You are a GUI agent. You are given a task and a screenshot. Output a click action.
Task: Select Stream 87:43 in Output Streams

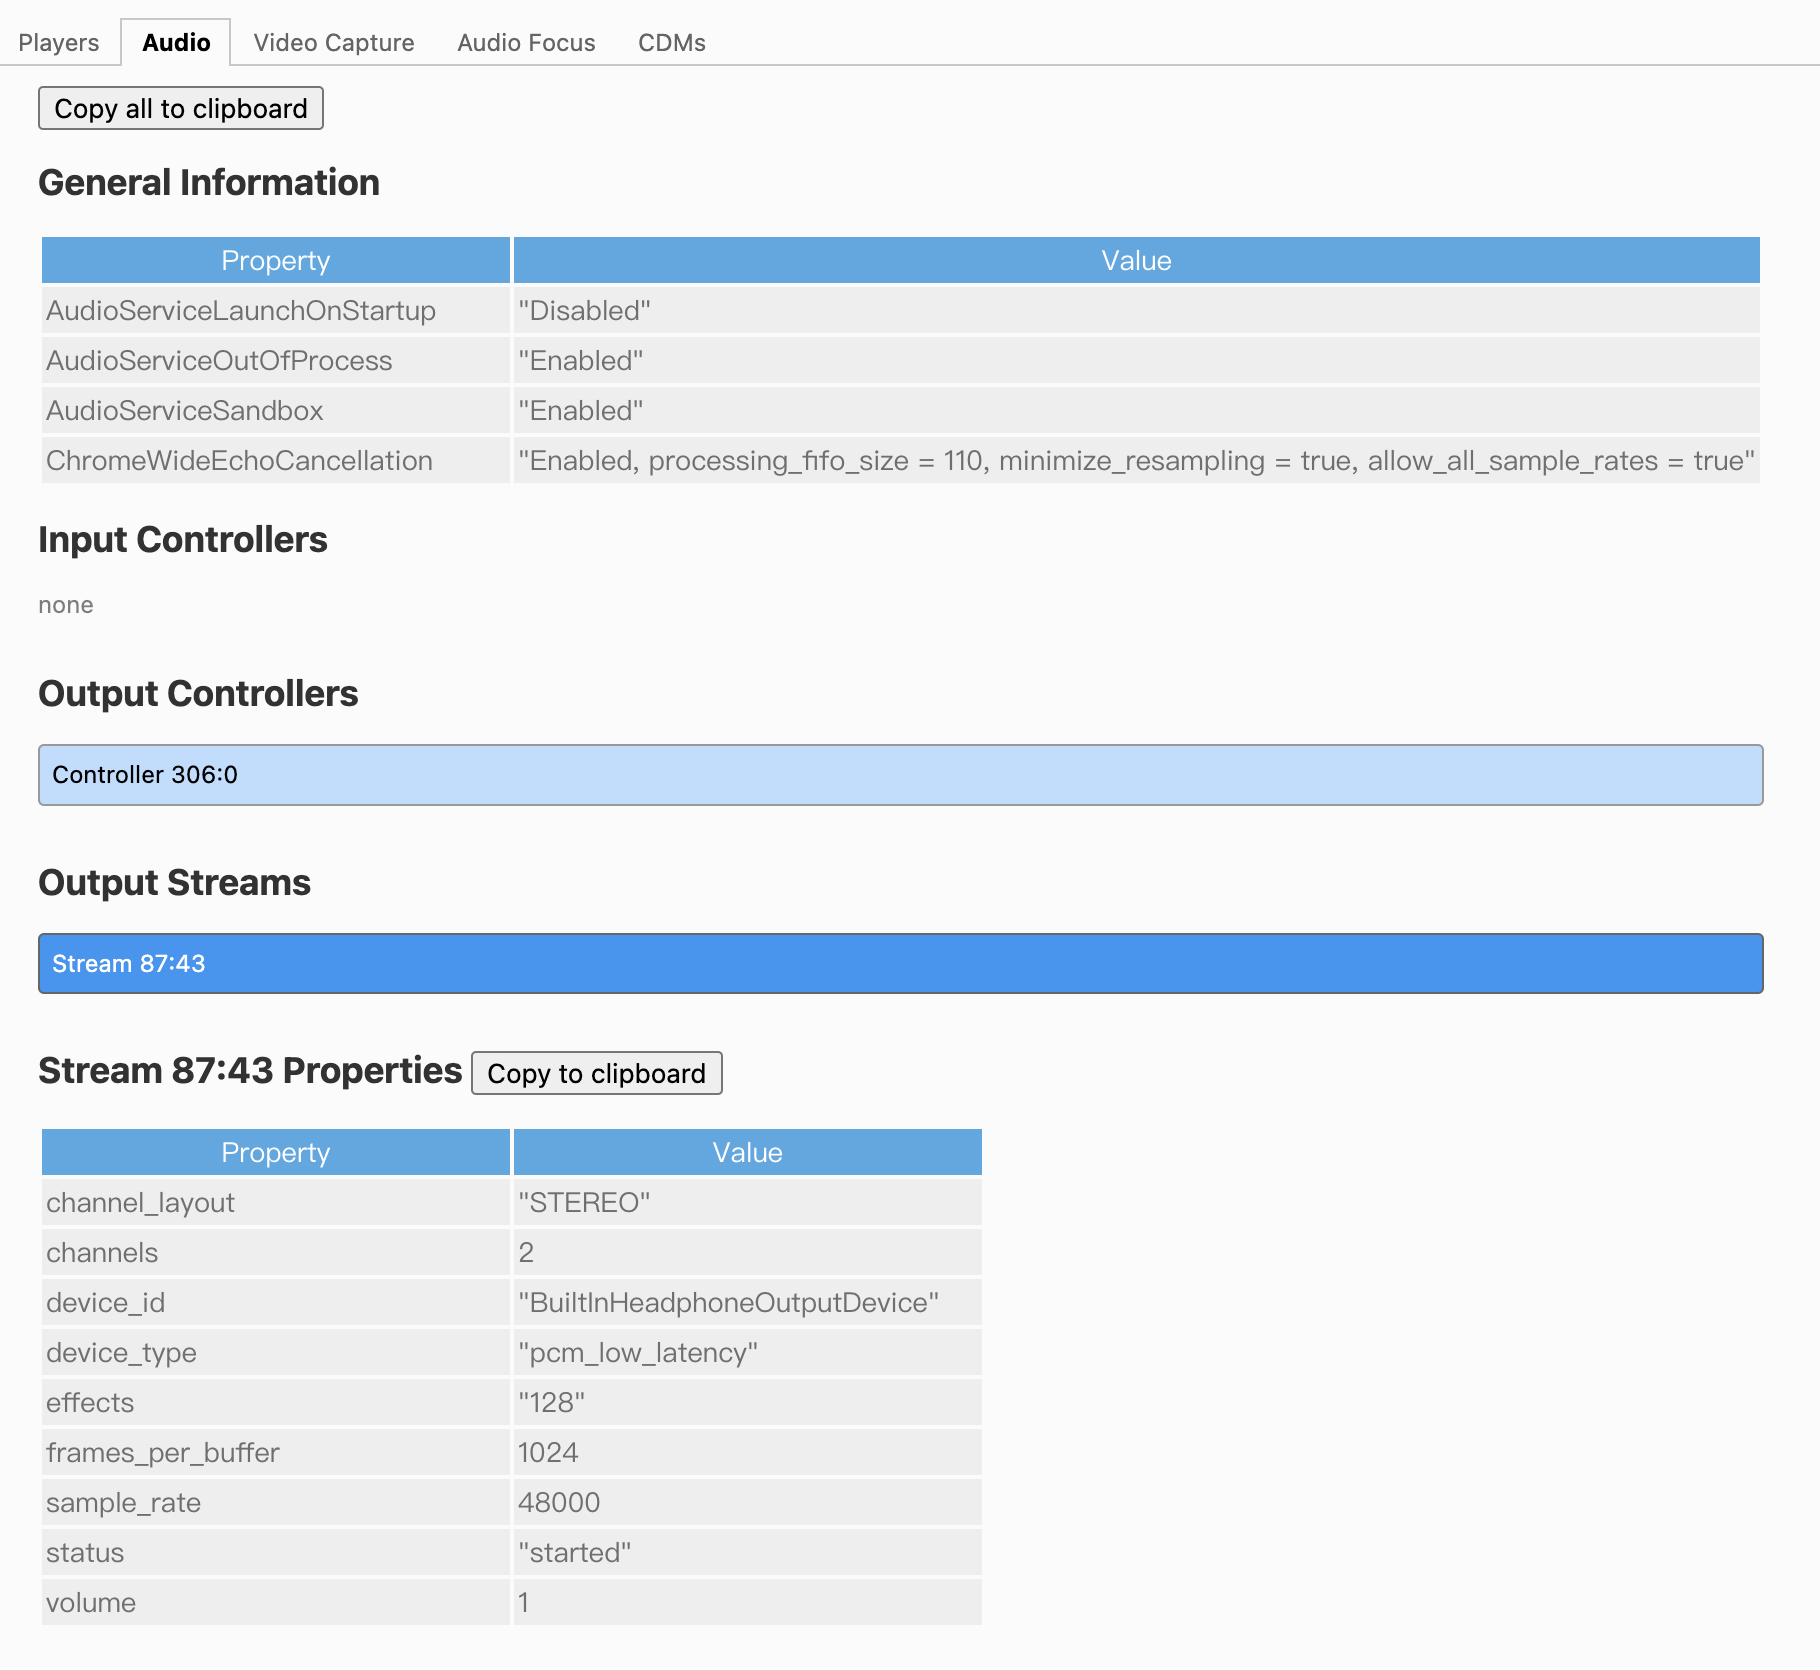pos(900,964)
